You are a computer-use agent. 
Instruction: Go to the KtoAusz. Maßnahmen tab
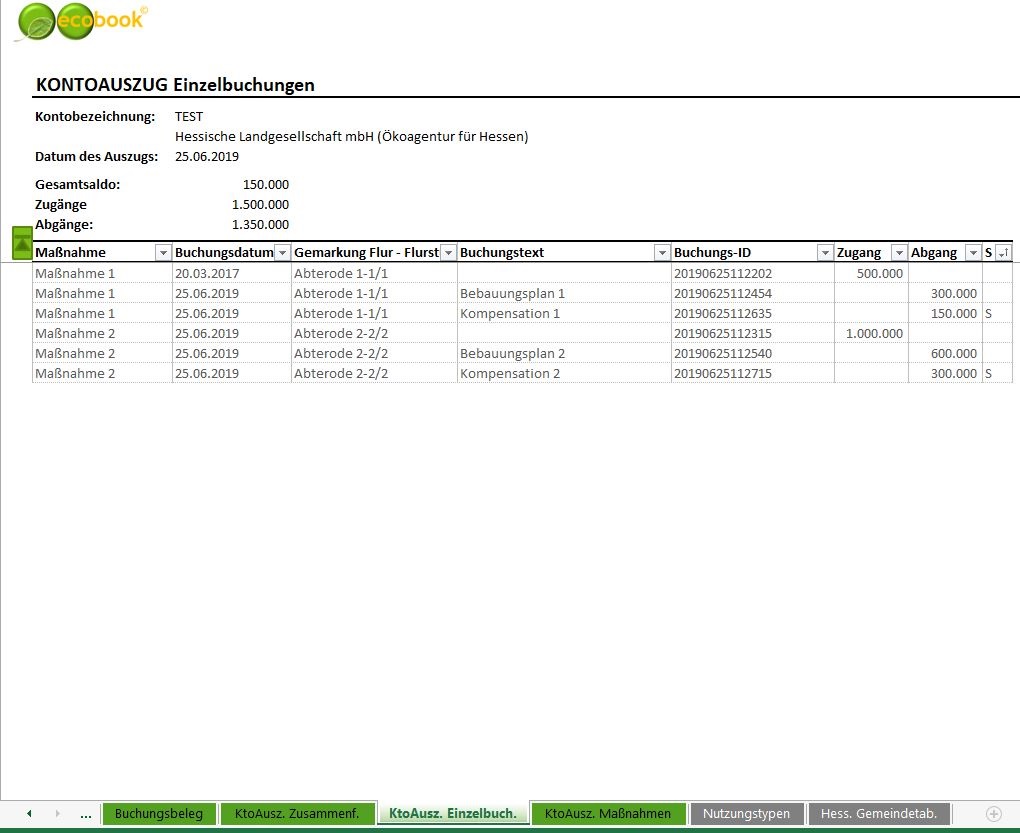pyautogui.click(x=608, y=814)
